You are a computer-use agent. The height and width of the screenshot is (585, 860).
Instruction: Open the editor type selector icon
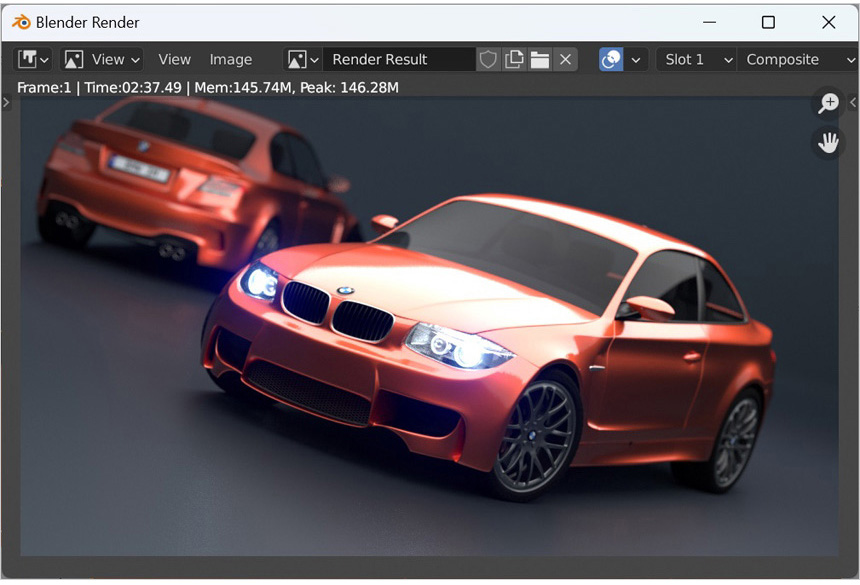click(x=33, y=60)
